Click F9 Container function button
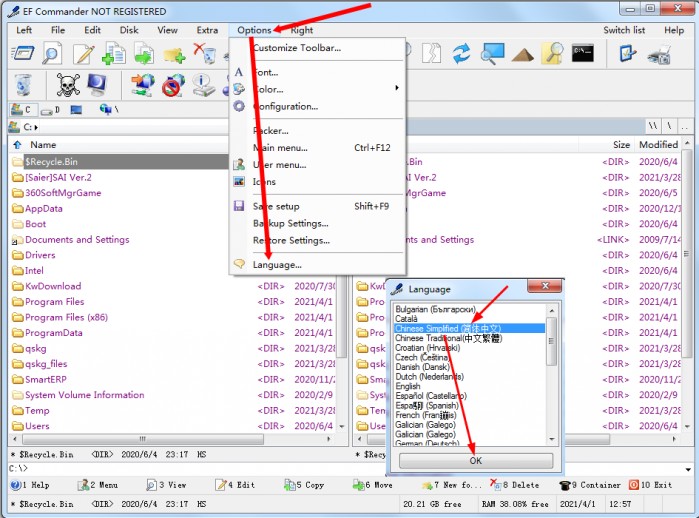This screenshot has width=699, height=518. [x=590, y=485]
